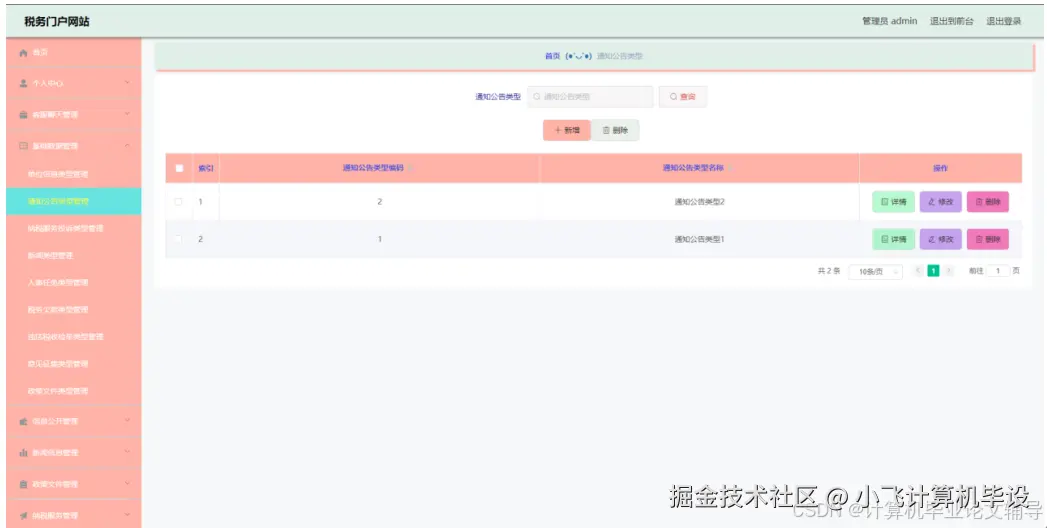Tick the checkbox for row 通知公告类型1

point(178,239)
